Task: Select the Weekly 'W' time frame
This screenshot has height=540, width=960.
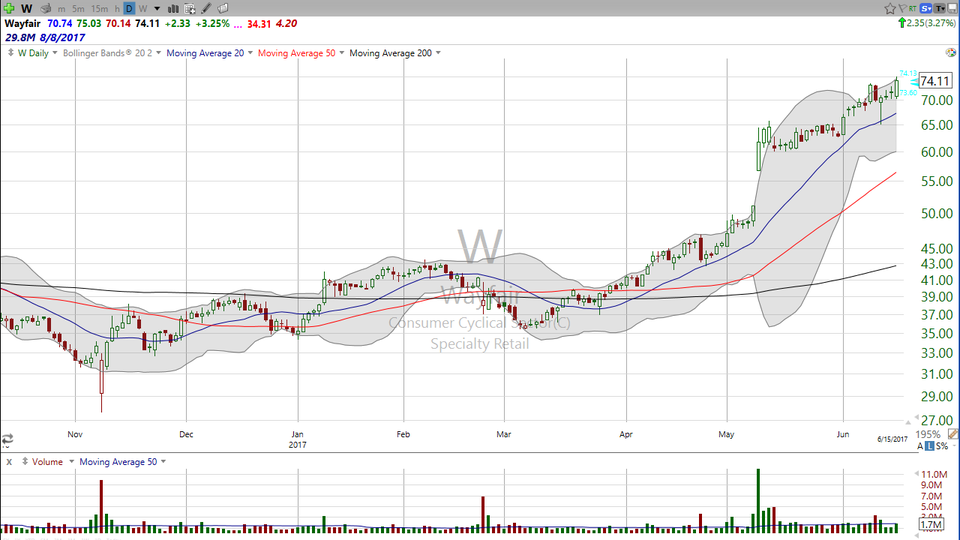Action: (x=143, y=9)
